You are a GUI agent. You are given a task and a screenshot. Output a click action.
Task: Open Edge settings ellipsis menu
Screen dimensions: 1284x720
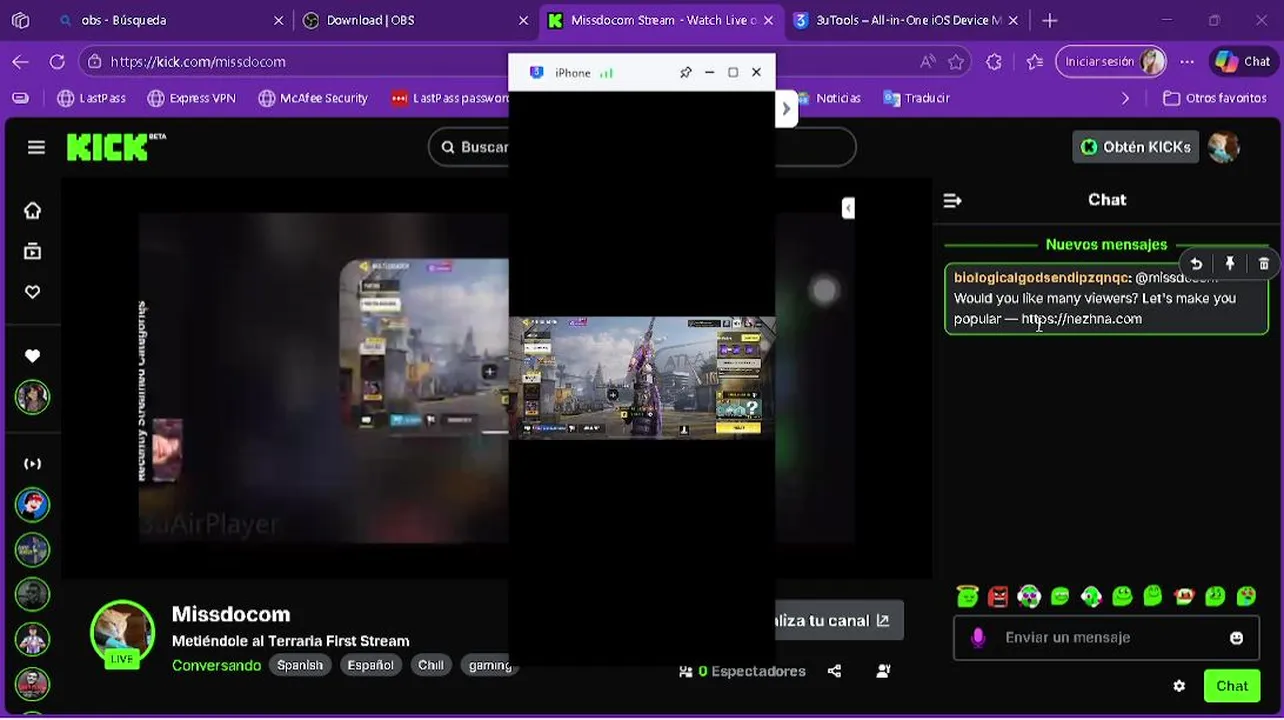pos(1187,61)
